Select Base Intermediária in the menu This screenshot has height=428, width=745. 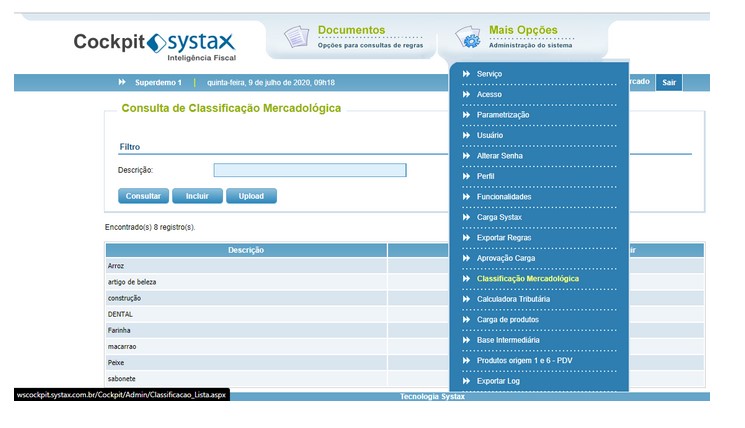tap(508, 340)
